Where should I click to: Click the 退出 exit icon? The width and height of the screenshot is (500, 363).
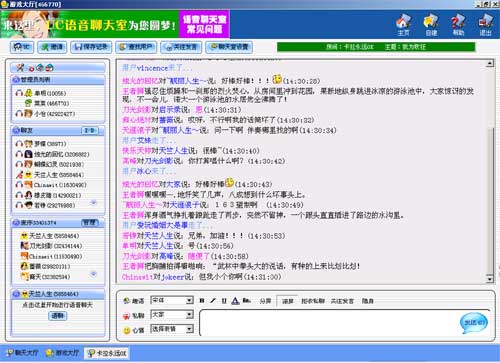[x=486, y=24]
